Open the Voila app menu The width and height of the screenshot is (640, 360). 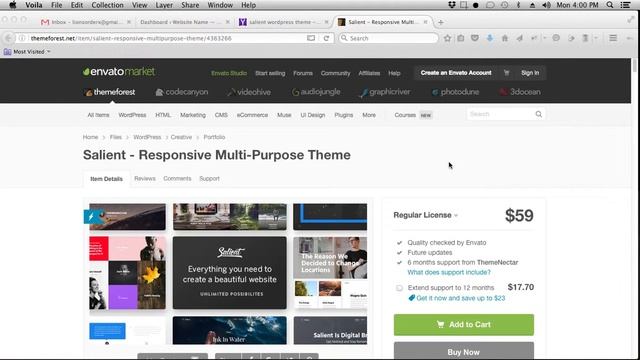pos(34,5)
